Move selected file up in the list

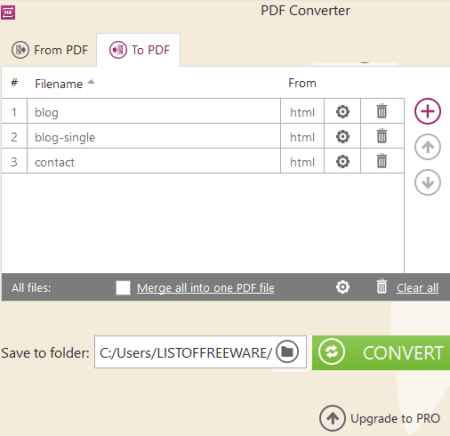point(428,147)
